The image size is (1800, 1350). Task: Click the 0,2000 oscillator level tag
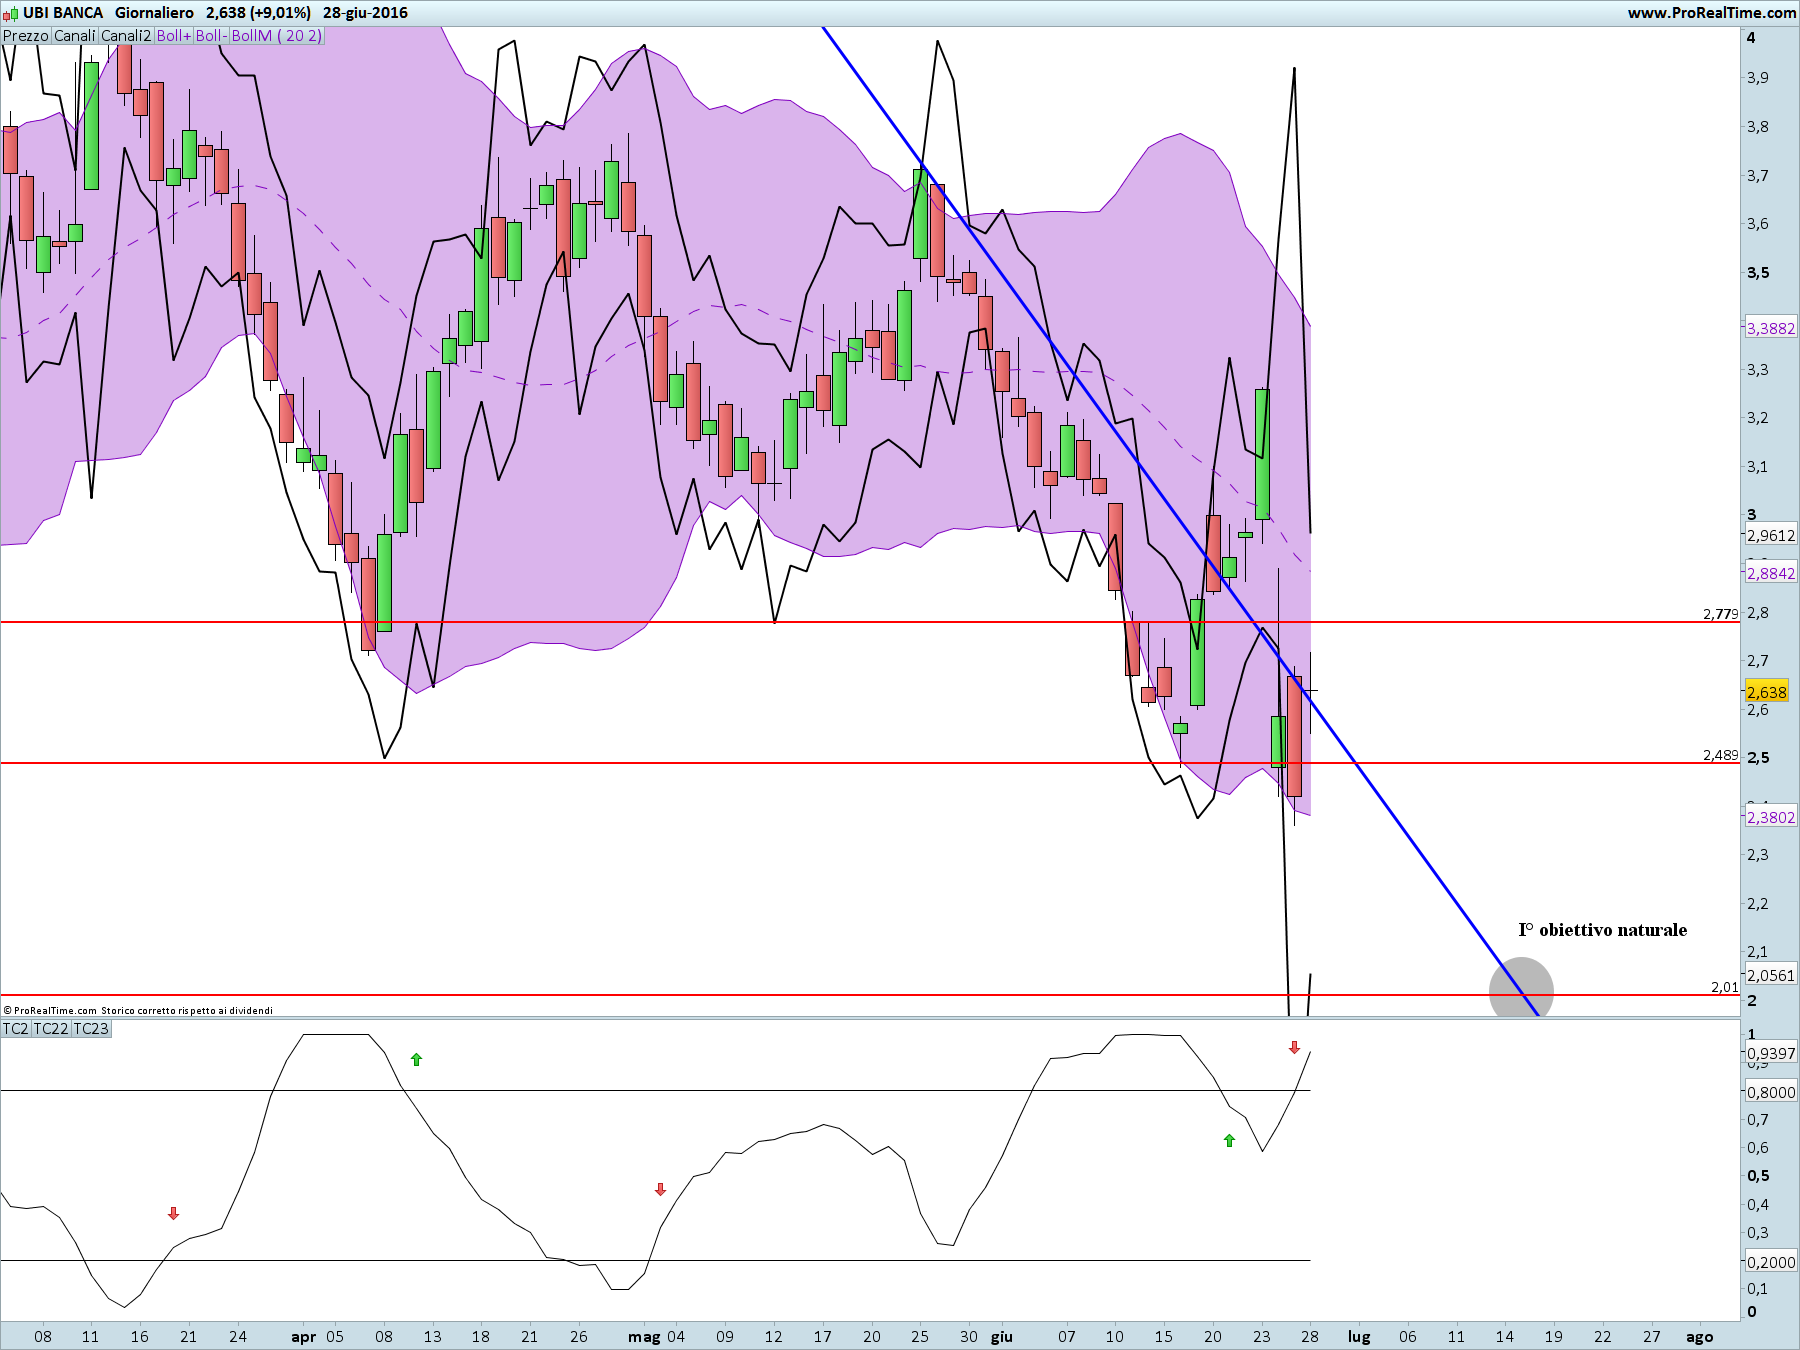coord(1771,1262)
